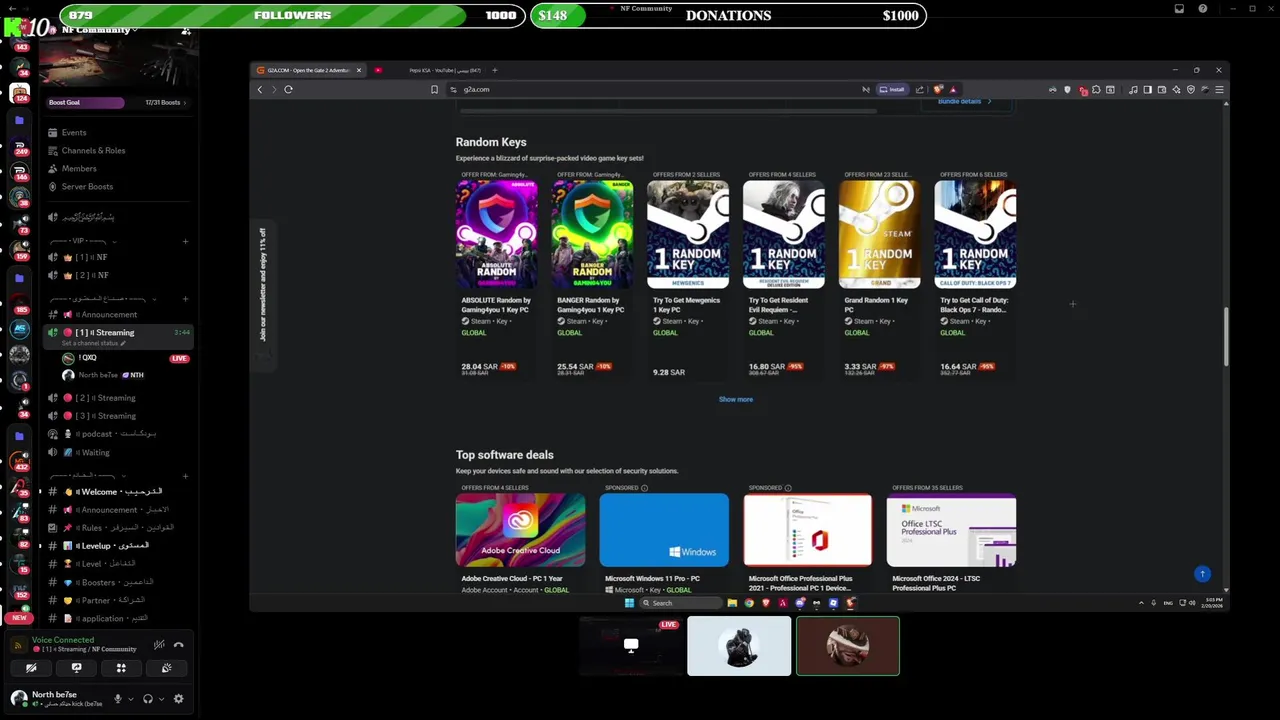Open a new browser tab
The height and width of the screenshot is (720, 1280).
tap(494, 71)
